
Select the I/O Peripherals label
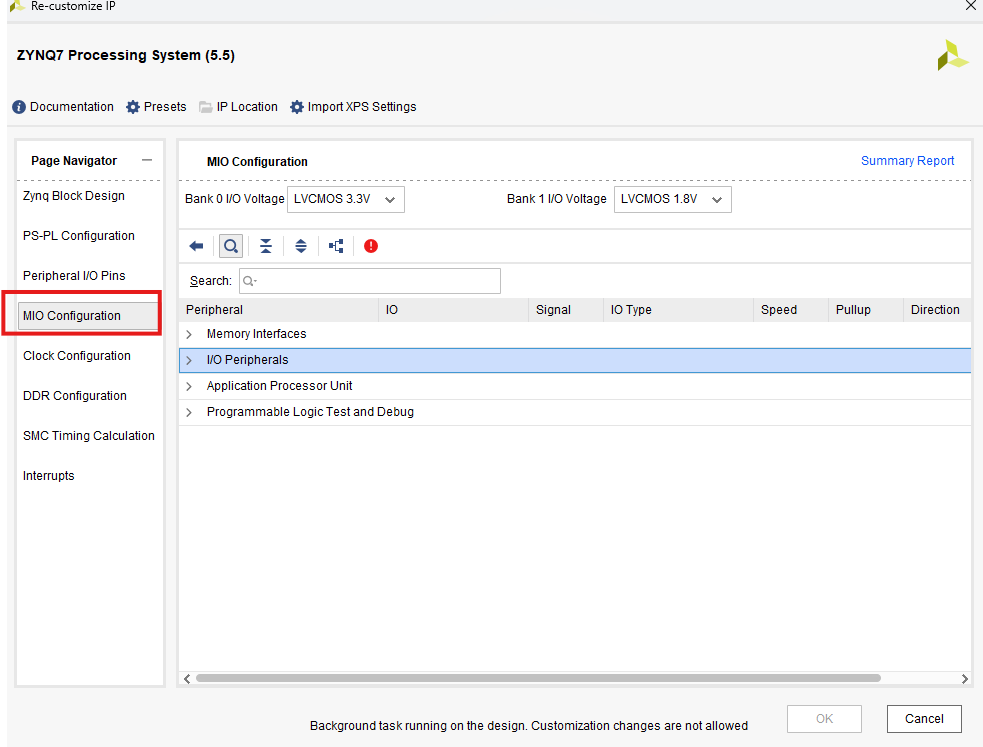[248, 360]
